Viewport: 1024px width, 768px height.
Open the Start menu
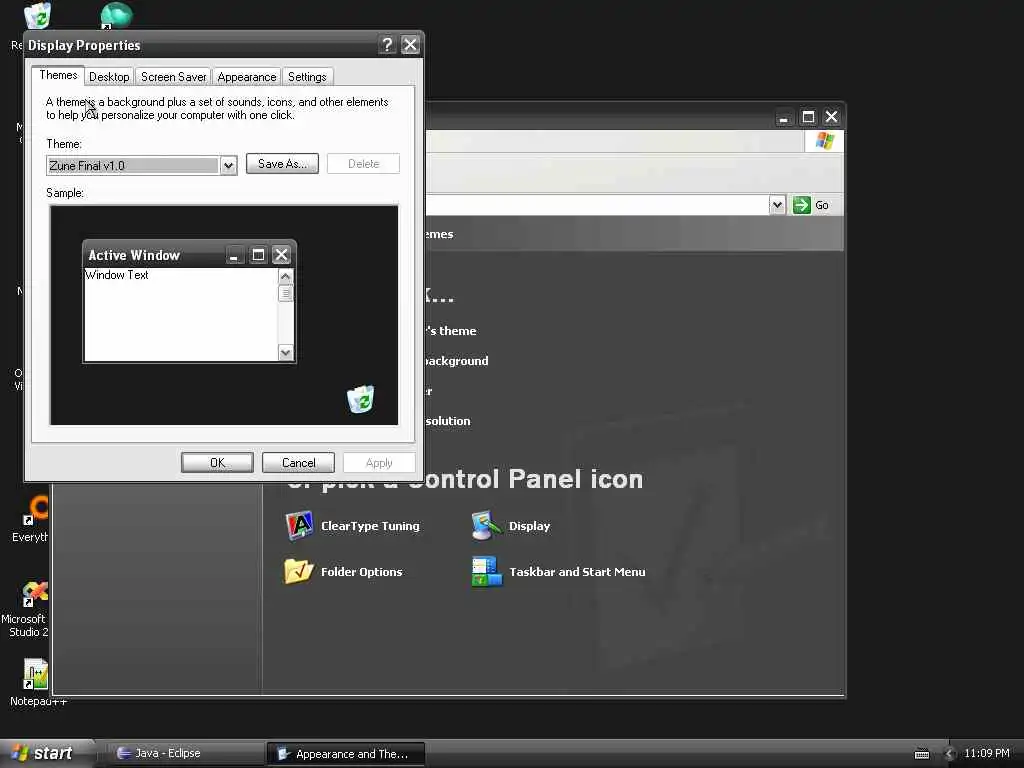coord(43,753)
